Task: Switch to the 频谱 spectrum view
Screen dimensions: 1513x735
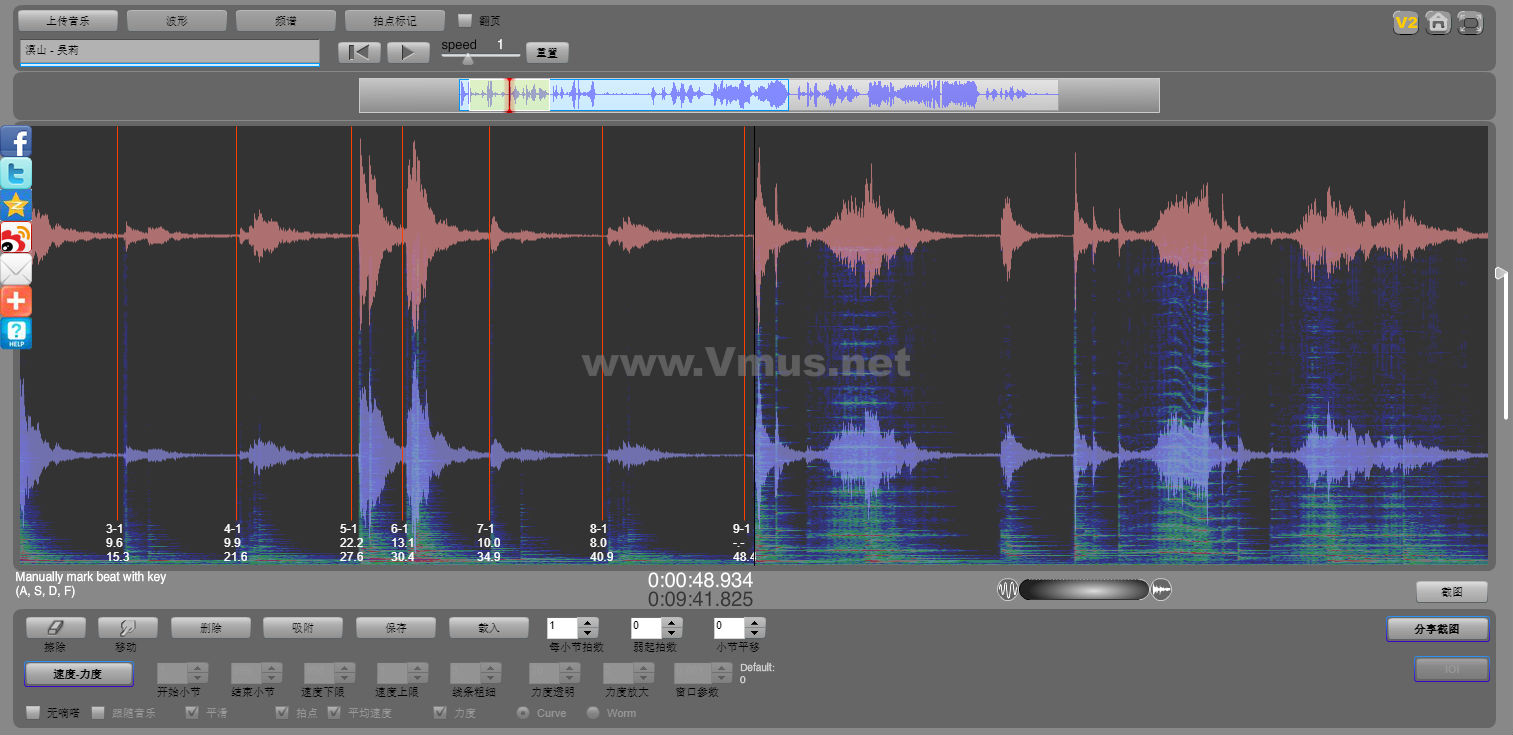Action: click(x=286, y=20)
